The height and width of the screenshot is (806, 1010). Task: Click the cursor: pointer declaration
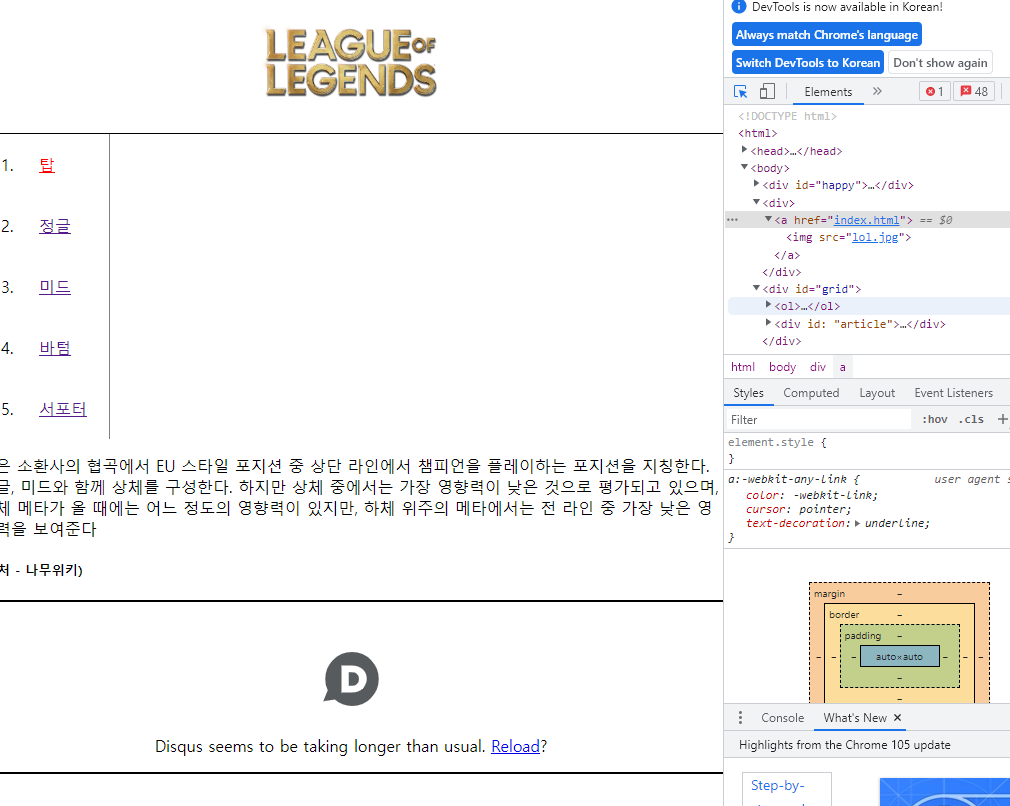(798, 509)
